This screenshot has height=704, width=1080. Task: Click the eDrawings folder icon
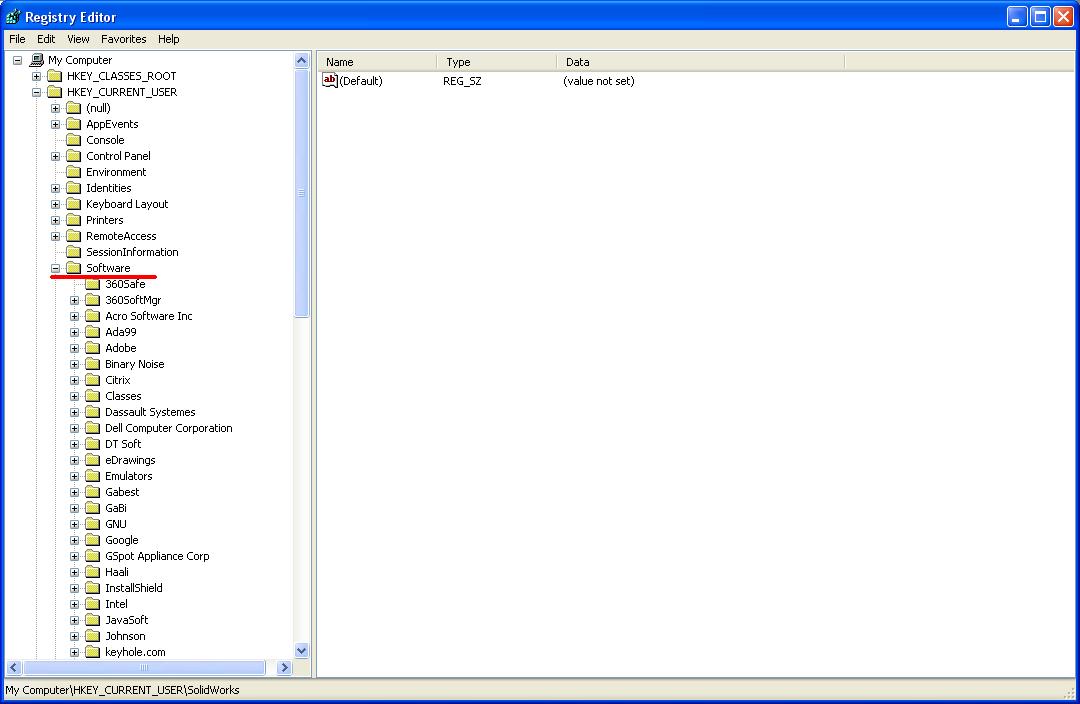coord(93,460)
